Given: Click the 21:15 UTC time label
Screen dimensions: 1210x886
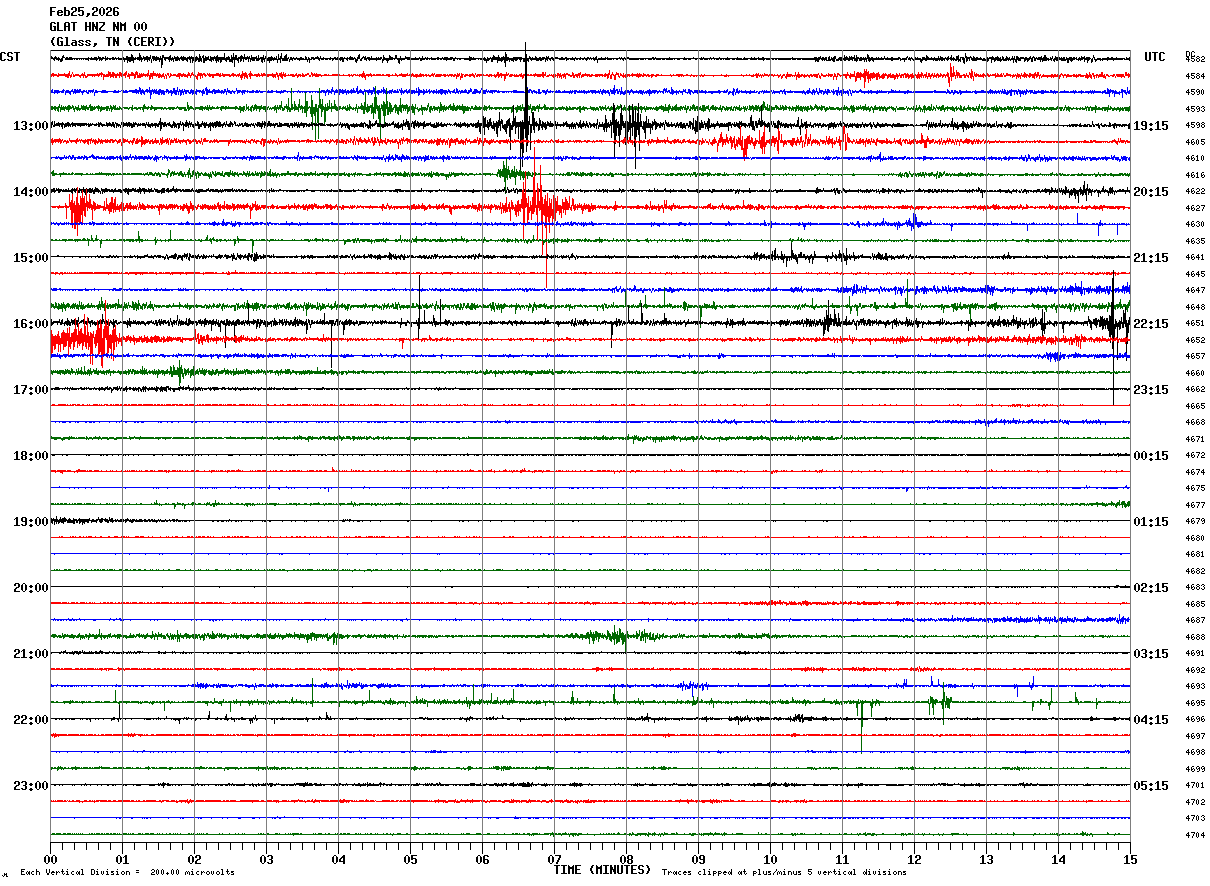Looking at the screenshot, I should [1151, 258].
